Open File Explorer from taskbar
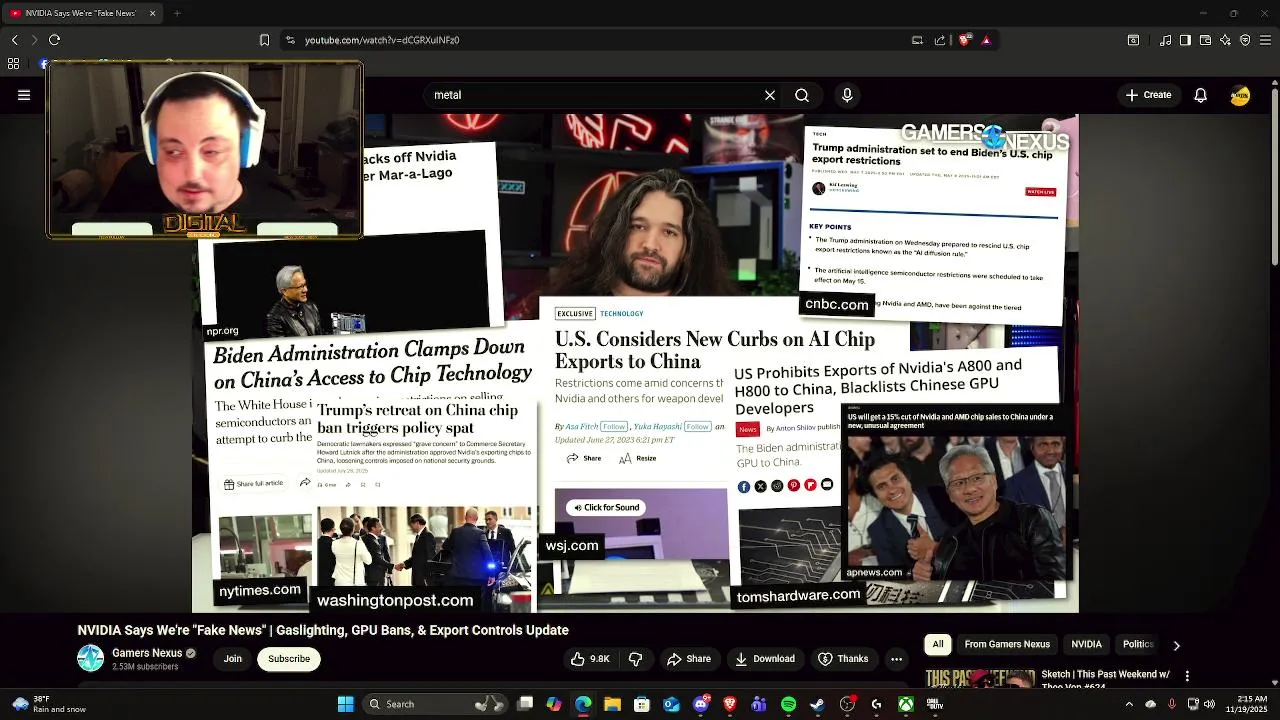 tap(612, 704)
